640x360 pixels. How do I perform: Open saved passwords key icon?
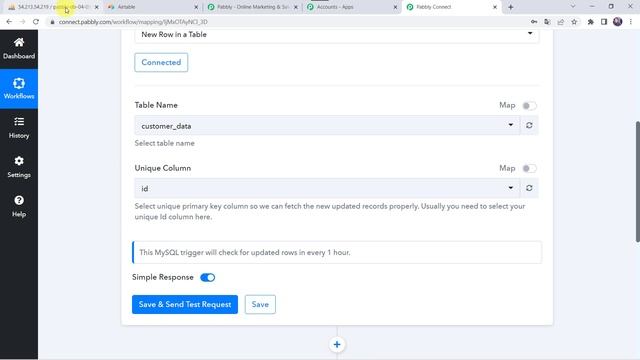[534, 22]
